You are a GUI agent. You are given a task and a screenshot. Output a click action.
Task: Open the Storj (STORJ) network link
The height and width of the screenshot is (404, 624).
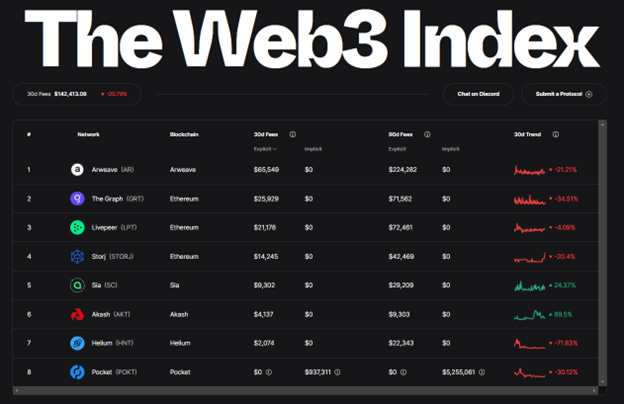click(x=113, y=256)
